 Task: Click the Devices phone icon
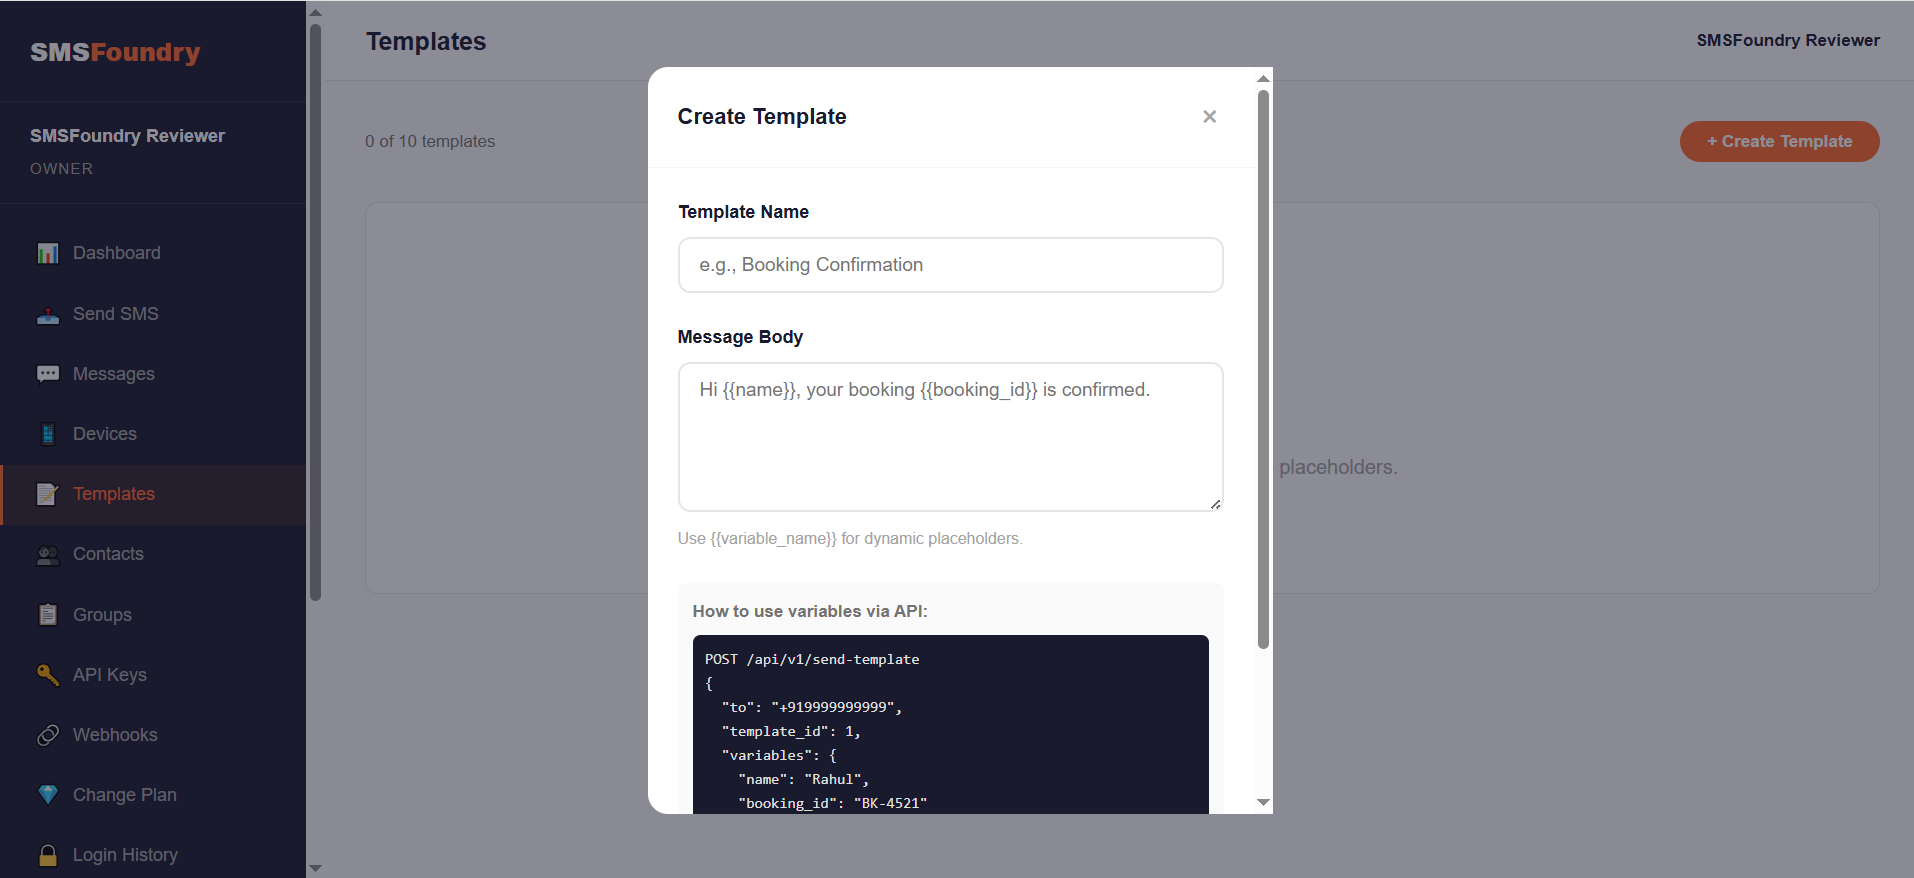(48, 434)
